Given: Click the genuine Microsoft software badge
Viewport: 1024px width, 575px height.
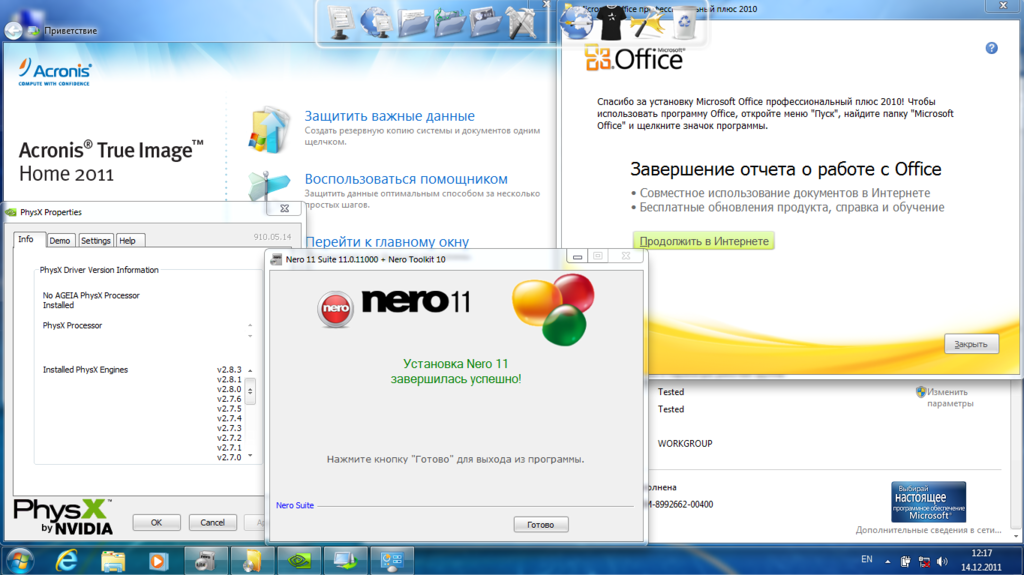Looking at the screenshot, I should (x=928, y=501).
